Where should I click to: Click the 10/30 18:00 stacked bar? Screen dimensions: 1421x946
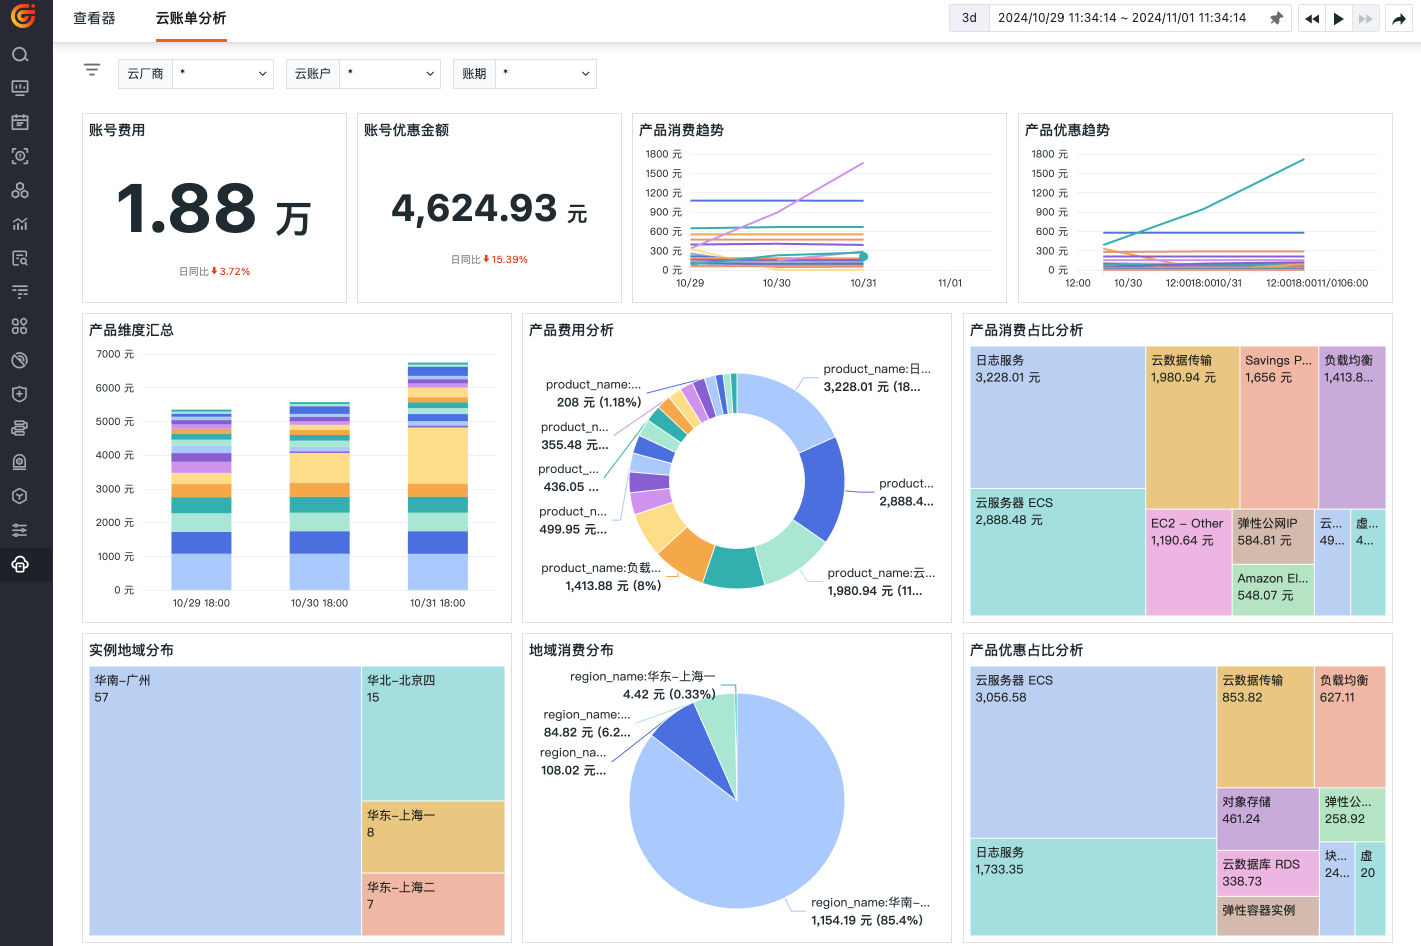pos(320,496)
